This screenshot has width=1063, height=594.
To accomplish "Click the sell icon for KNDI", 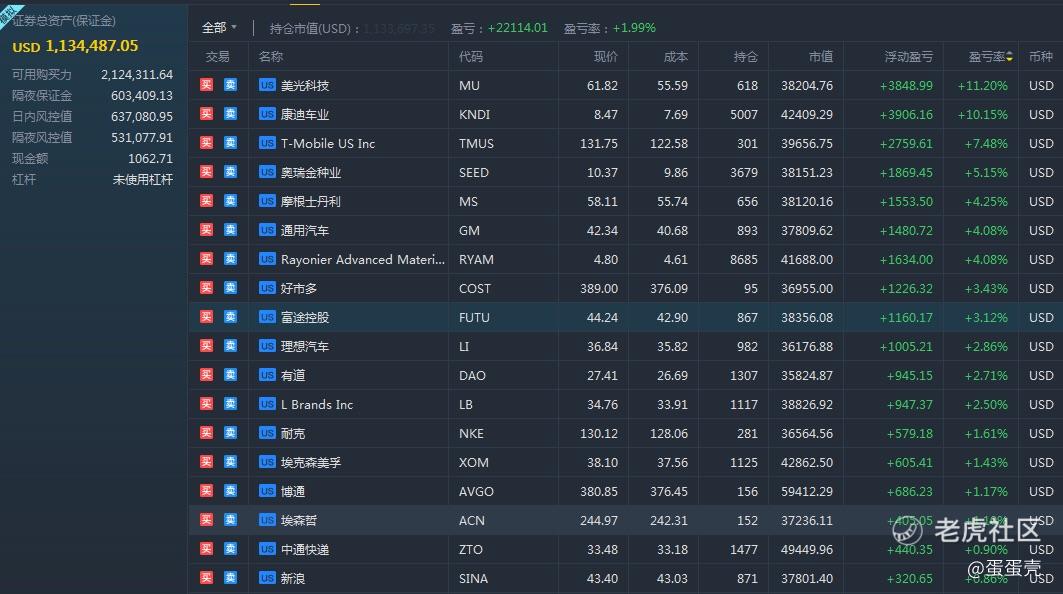I will tap(230, 114).
